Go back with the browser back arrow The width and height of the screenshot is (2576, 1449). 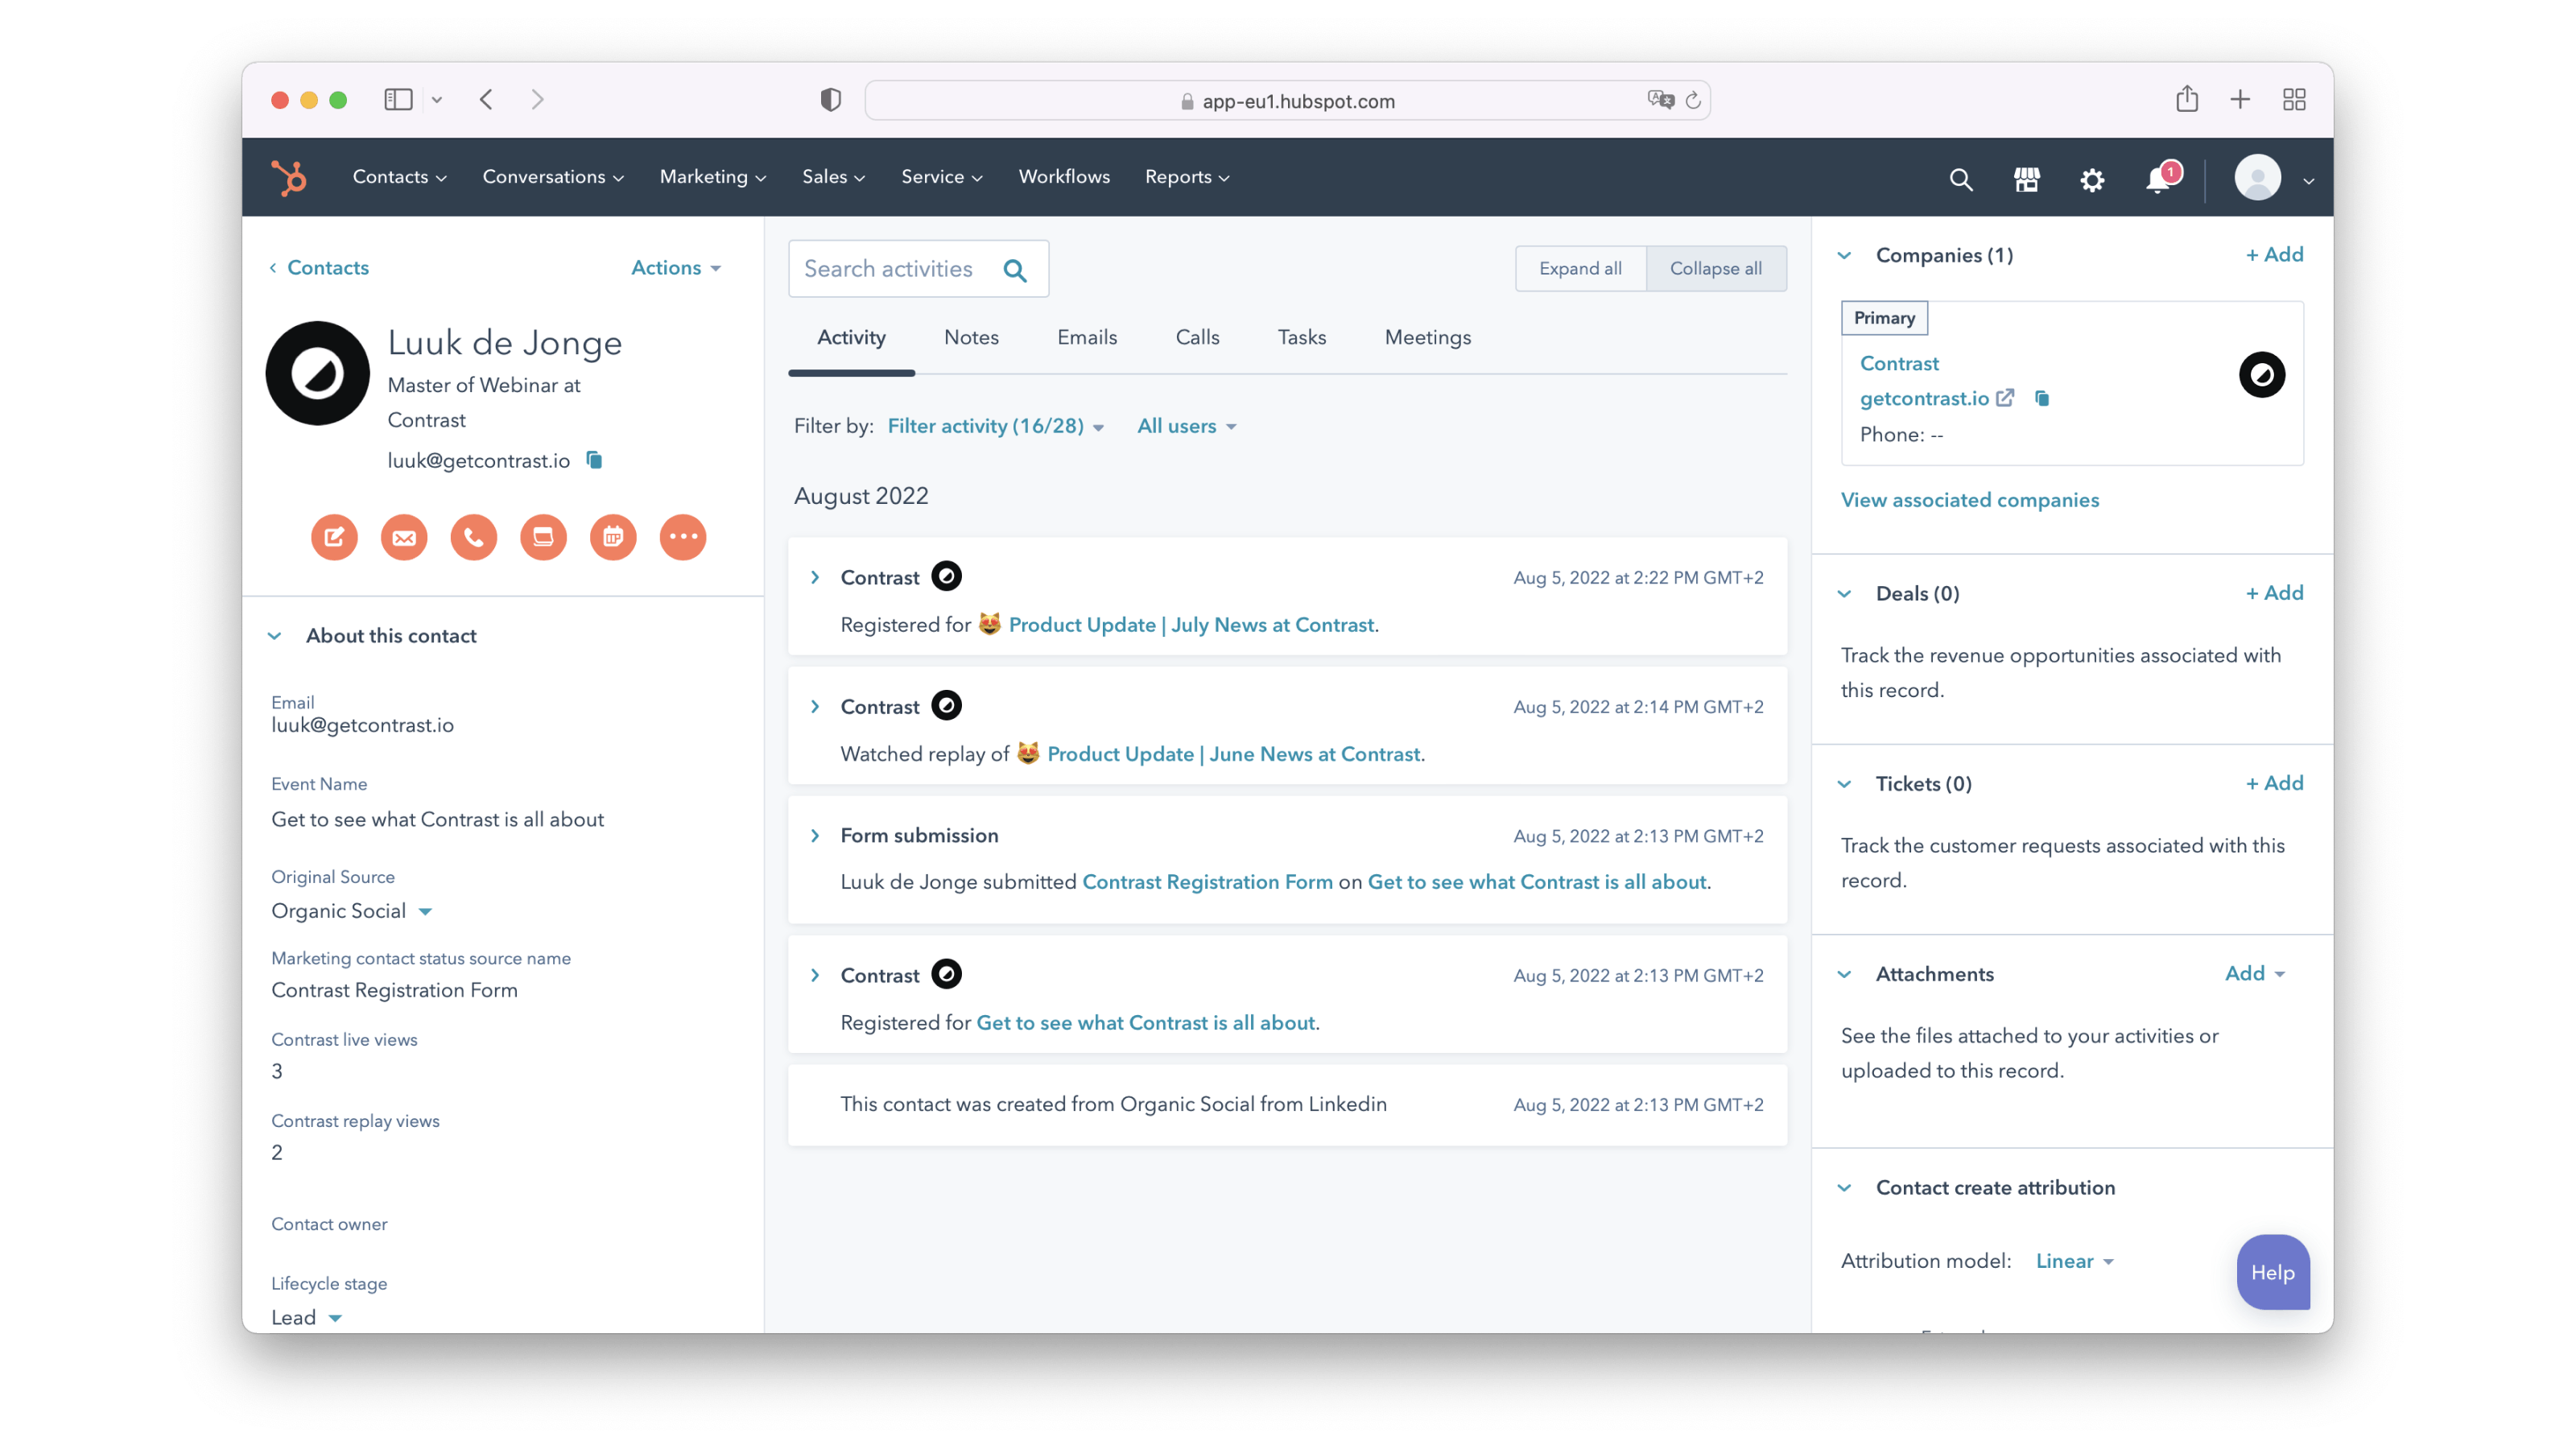coord(487,99)
